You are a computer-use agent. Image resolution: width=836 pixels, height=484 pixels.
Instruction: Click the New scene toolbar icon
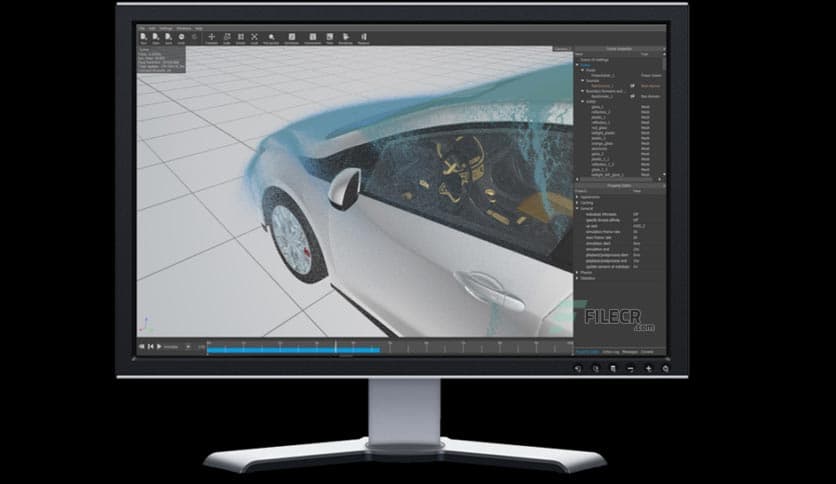tap(143, 38)
